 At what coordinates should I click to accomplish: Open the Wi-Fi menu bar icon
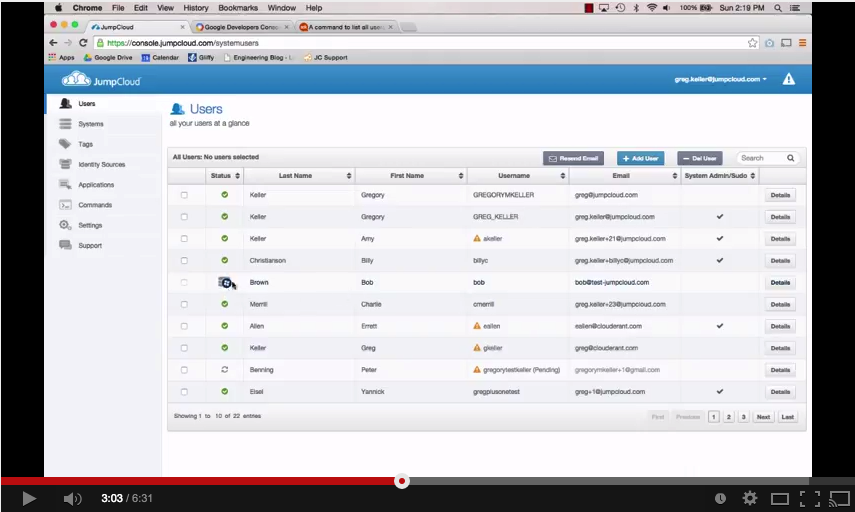click(x=652, y=8)
